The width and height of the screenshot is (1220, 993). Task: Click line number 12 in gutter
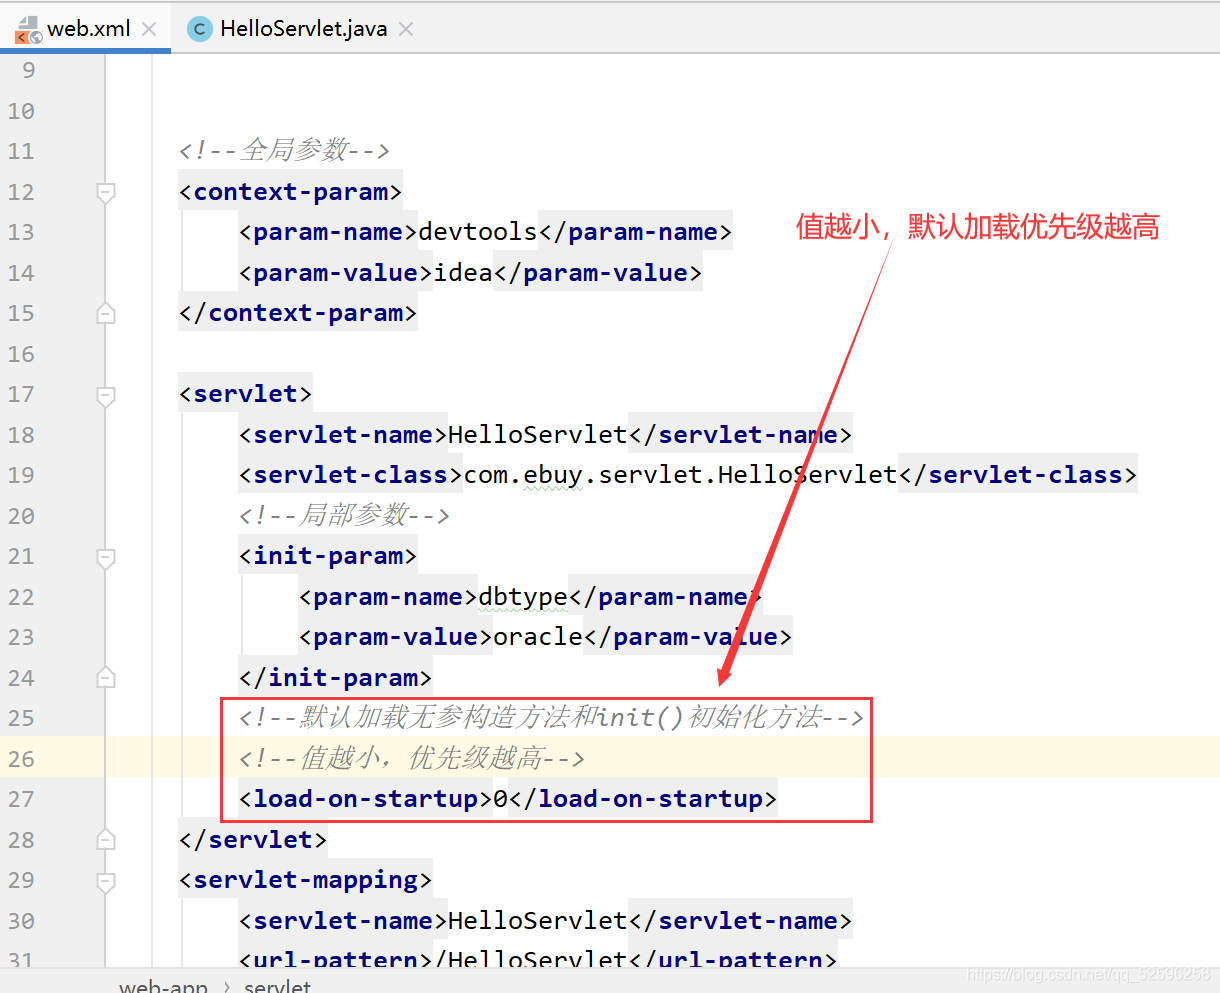21,192
